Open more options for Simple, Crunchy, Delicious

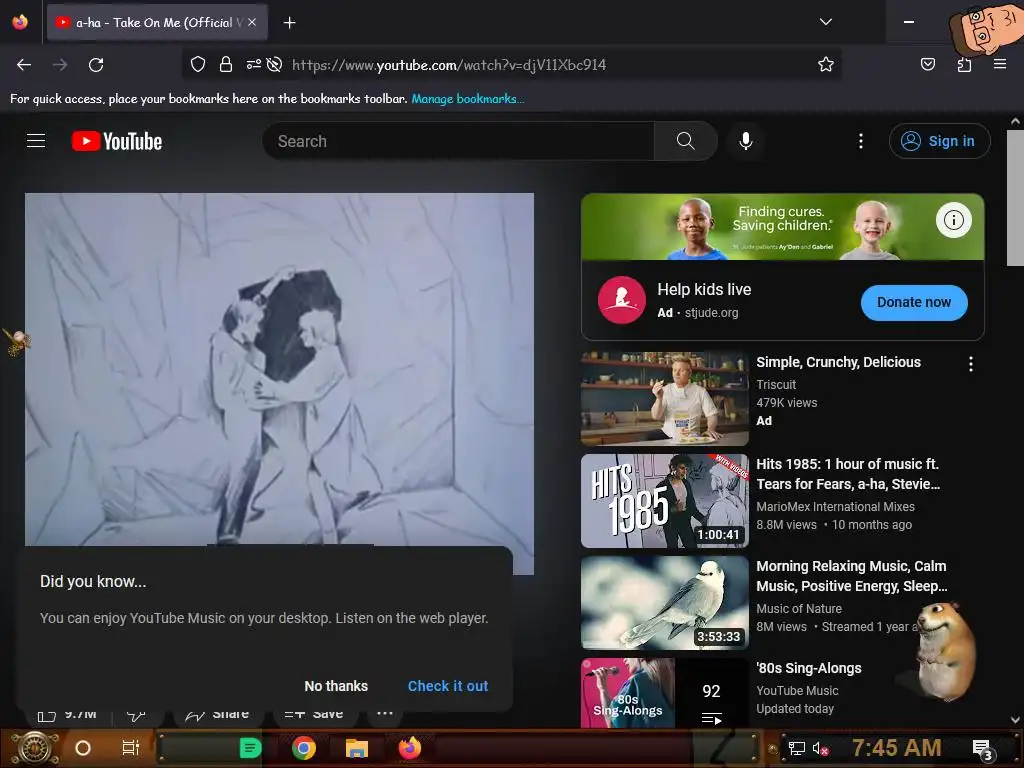pos(971,364)
